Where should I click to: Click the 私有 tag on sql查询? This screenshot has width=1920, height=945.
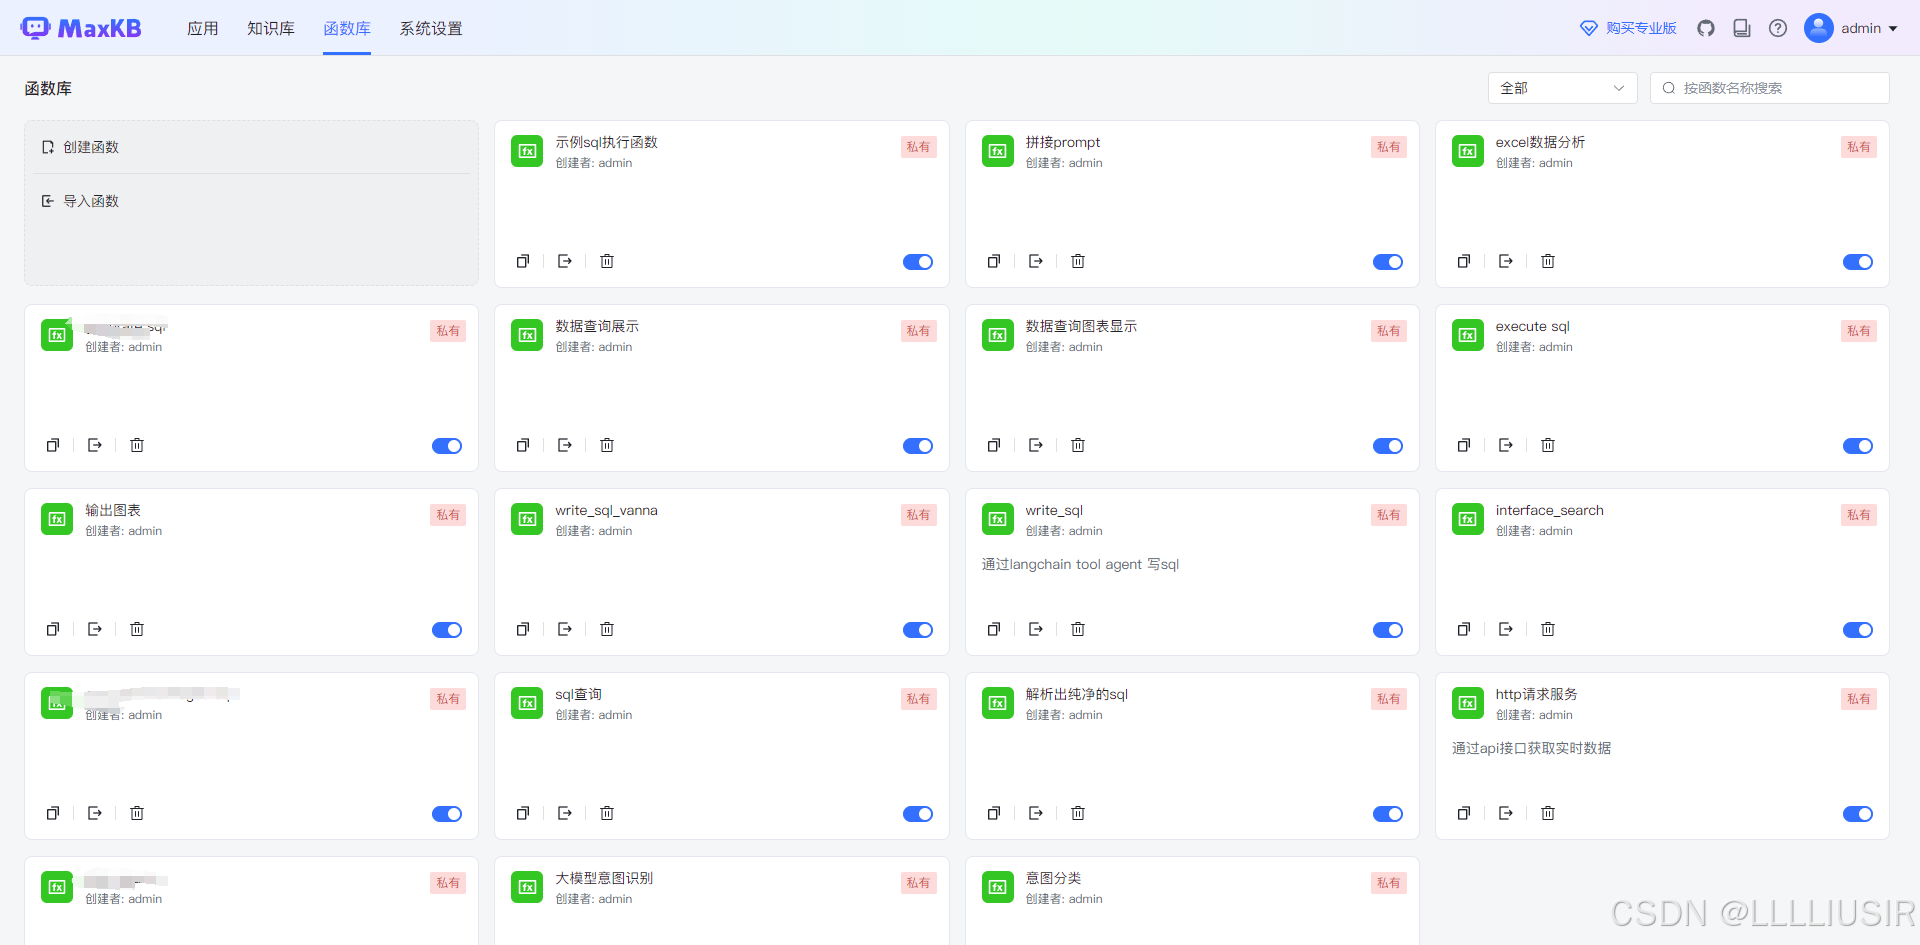(x=918, y=699)
